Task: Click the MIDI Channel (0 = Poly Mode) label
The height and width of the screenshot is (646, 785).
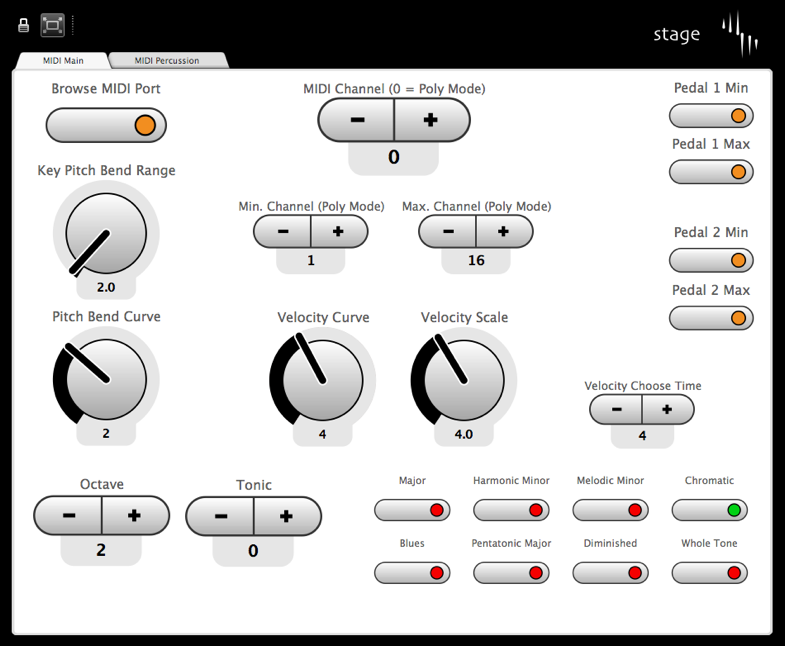Action: 395,89
